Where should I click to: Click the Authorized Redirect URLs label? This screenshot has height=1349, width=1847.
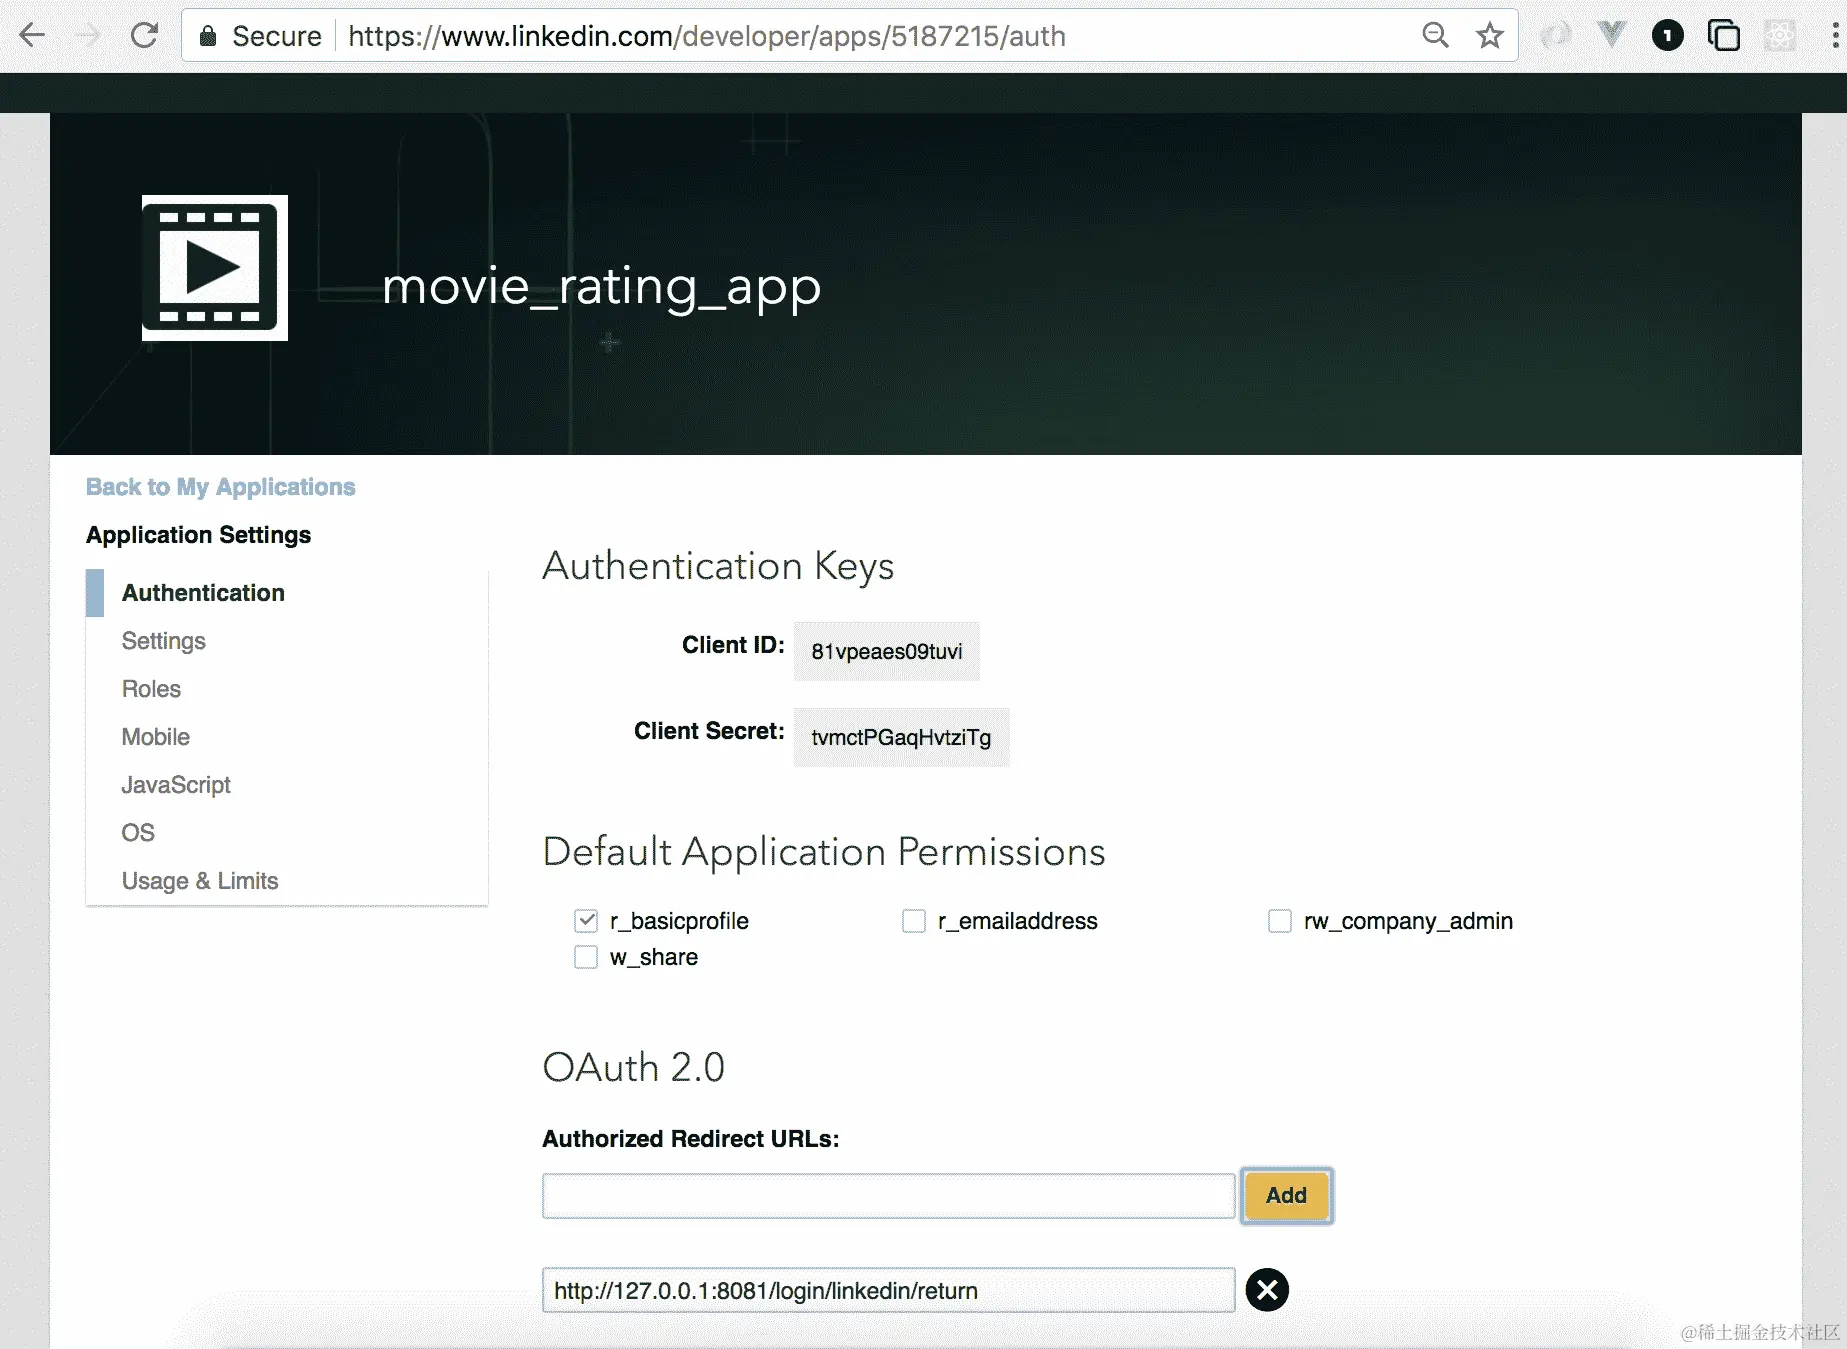691,1139
